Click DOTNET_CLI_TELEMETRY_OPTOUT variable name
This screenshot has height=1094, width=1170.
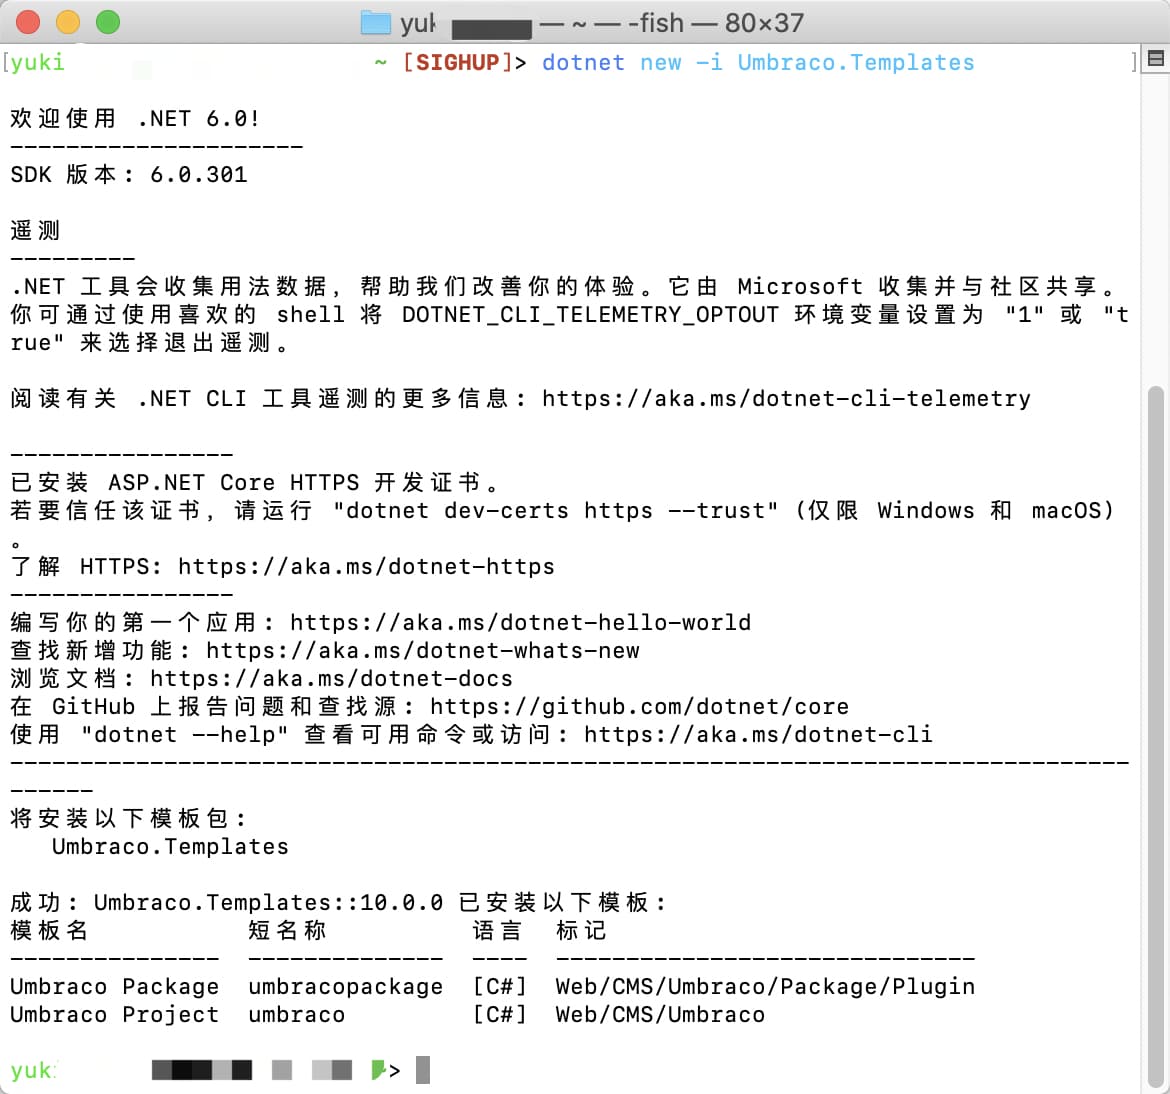590,315
